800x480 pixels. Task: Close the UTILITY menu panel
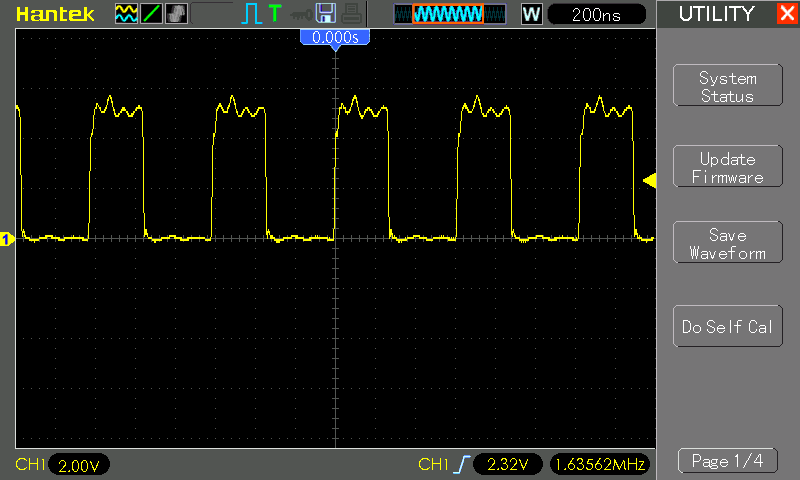pos(786,14)
